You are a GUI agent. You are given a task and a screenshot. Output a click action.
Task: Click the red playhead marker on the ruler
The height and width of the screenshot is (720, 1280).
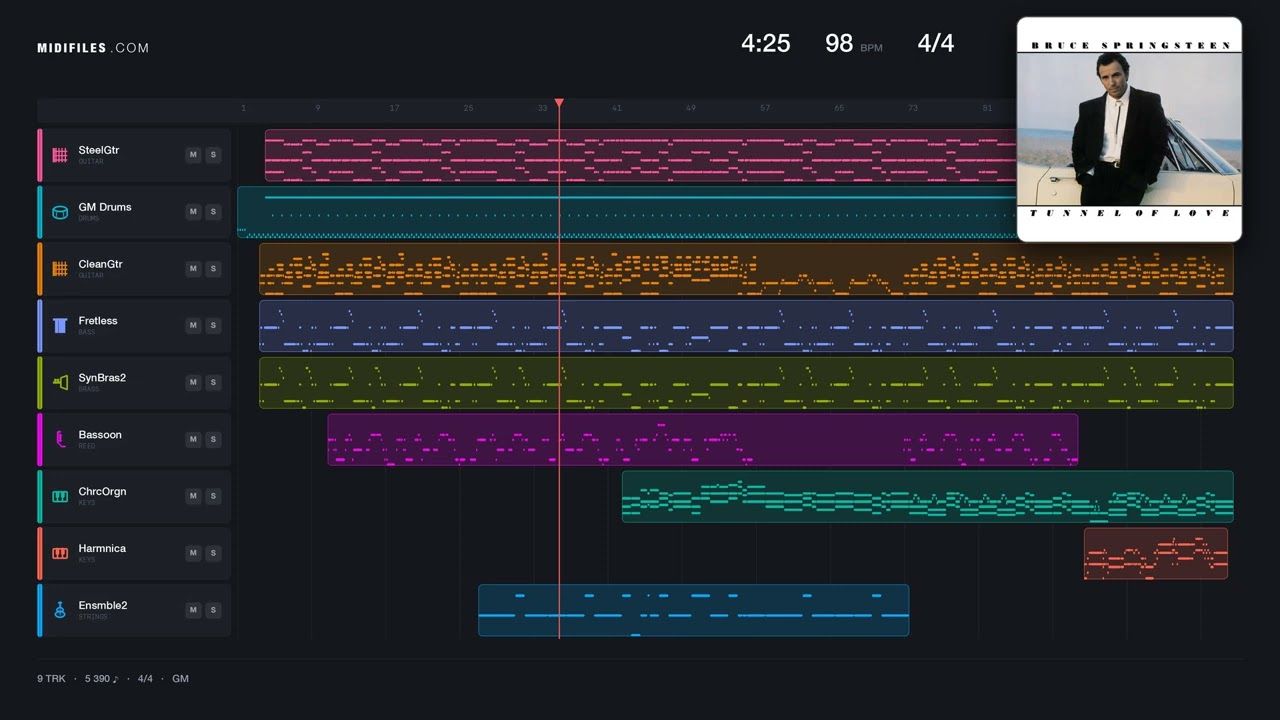point(559,103)
